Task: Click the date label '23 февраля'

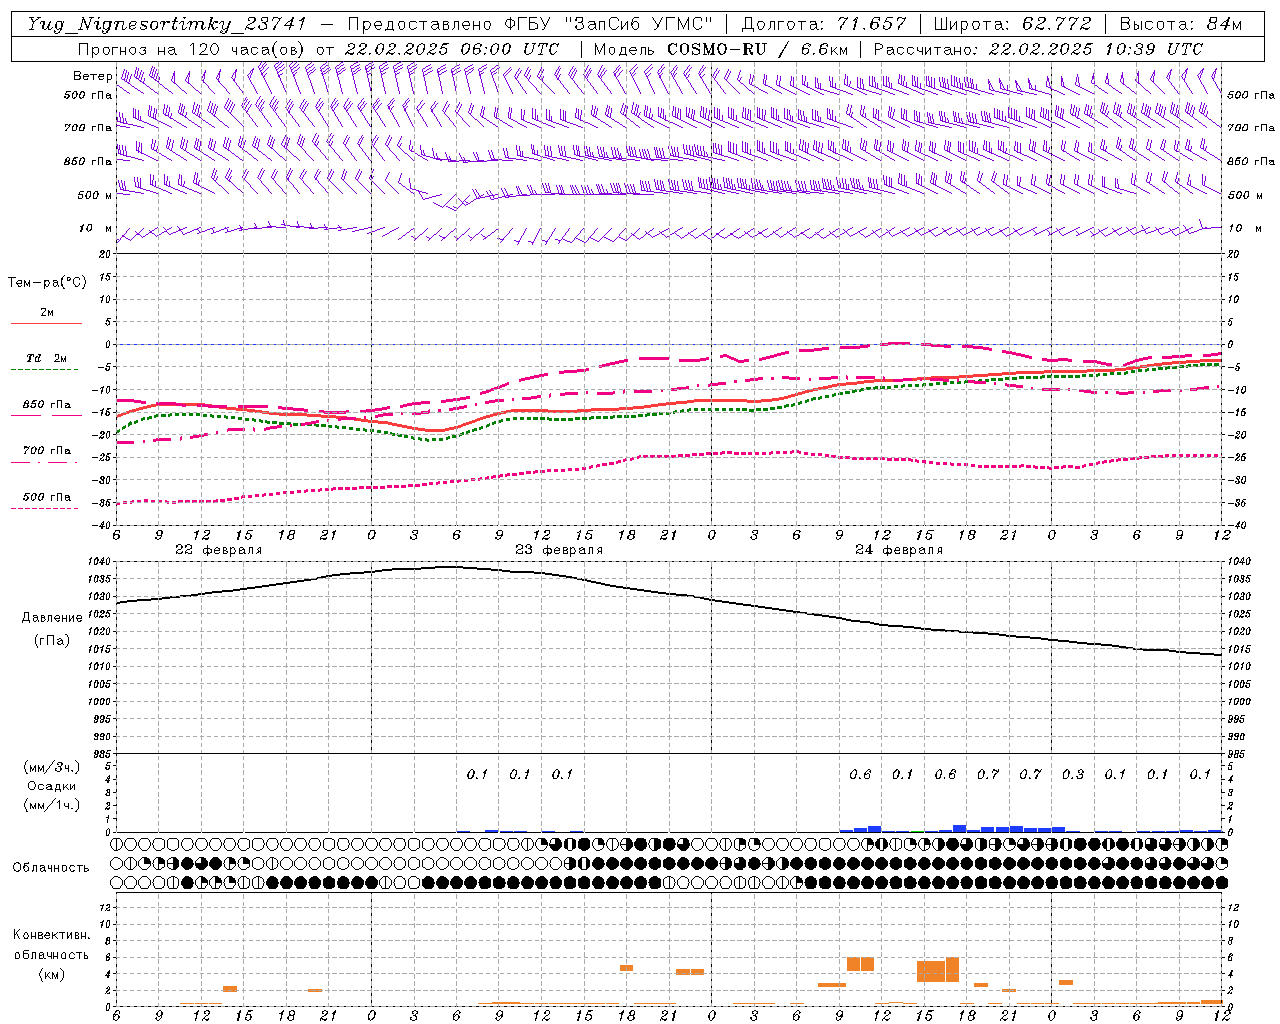Action: point(559,550)
